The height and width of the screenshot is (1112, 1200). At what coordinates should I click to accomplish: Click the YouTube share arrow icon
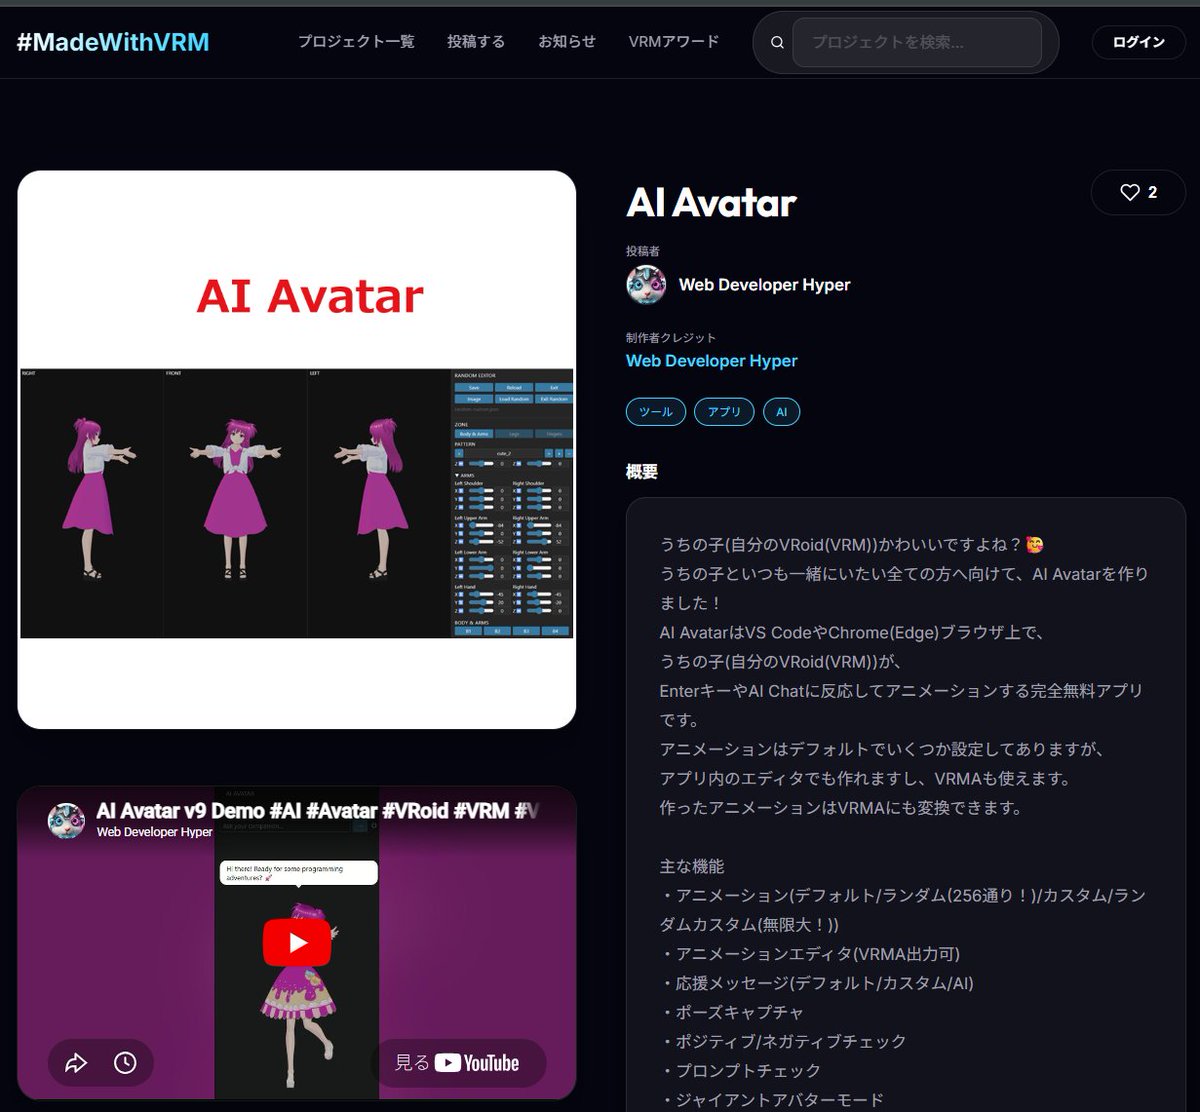click(x=76, y=1063)
